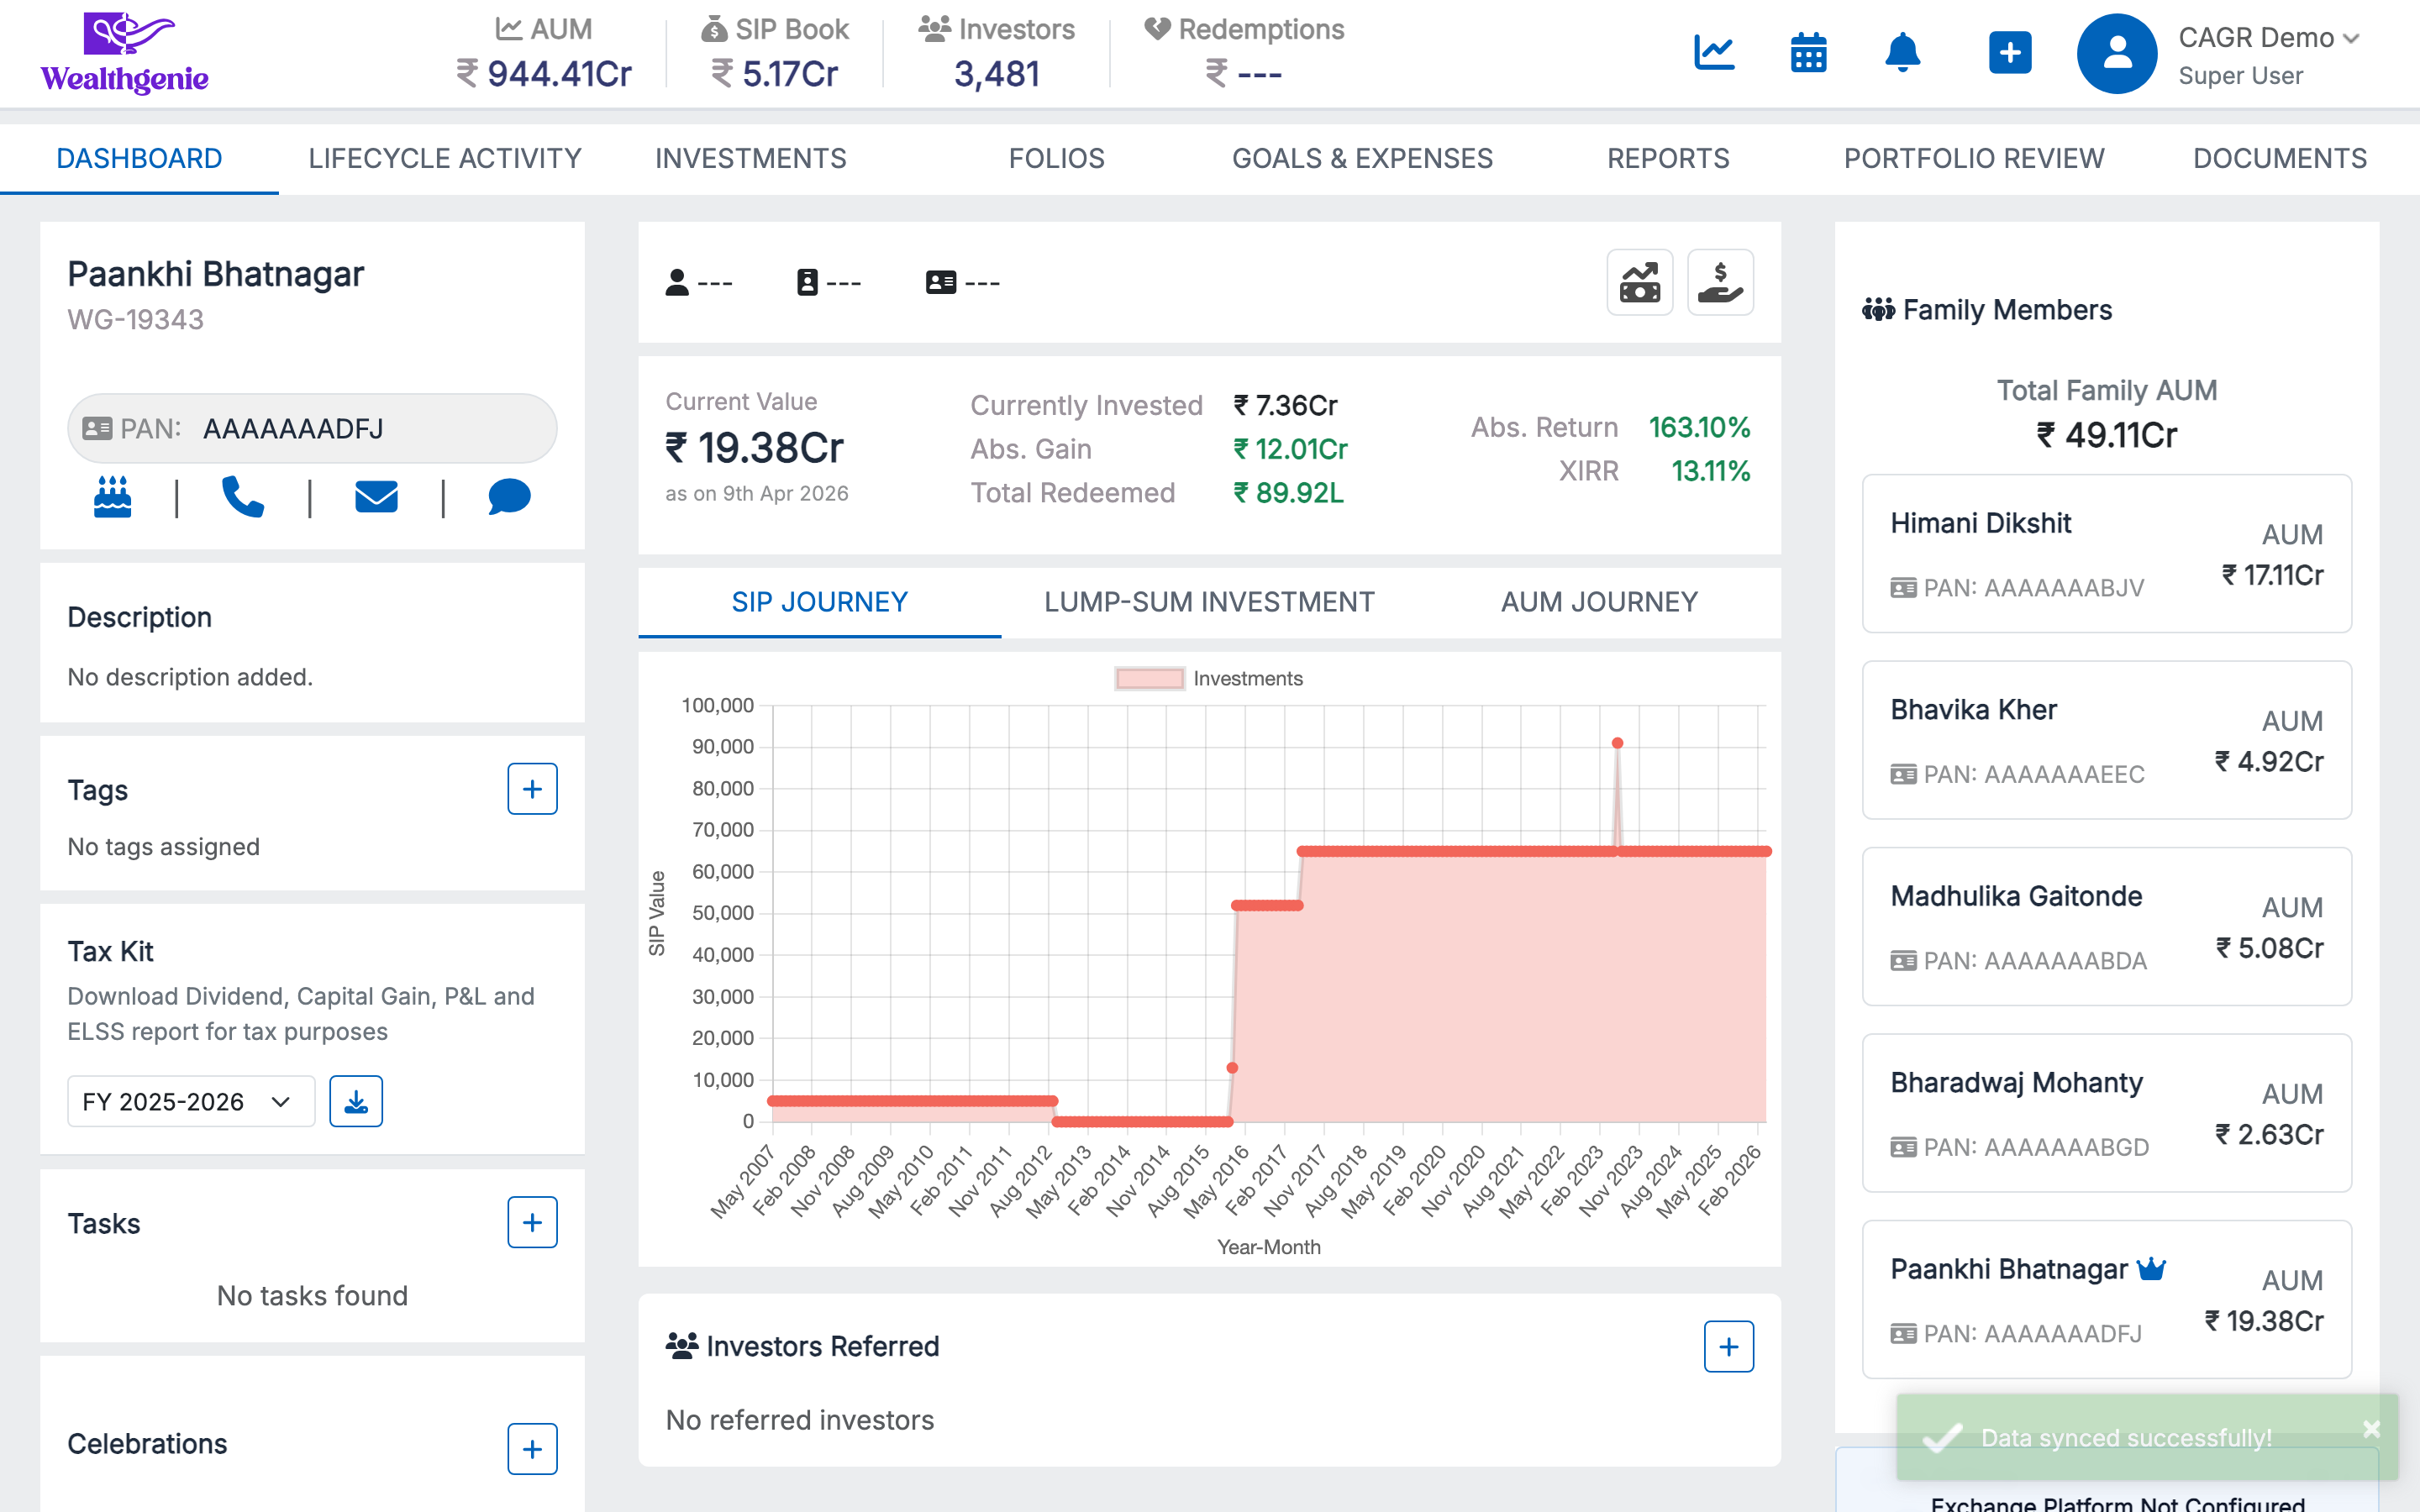Viewport: 2420px width, 1512px height.
Task: Add a new tag with the plus button
Action: pyautogui.click(x=533, y=789)
